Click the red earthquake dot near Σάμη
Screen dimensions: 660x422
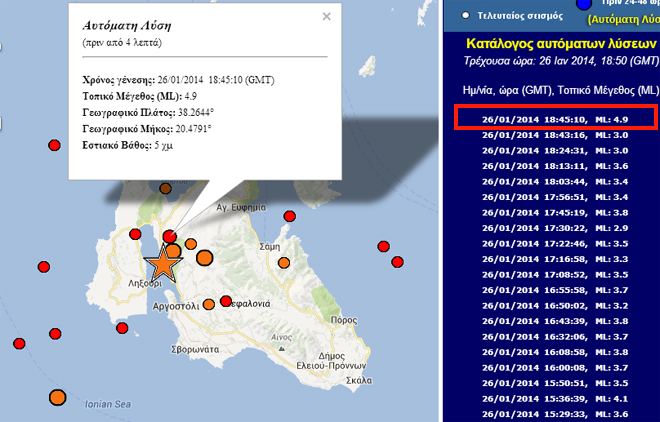(290, 216)
